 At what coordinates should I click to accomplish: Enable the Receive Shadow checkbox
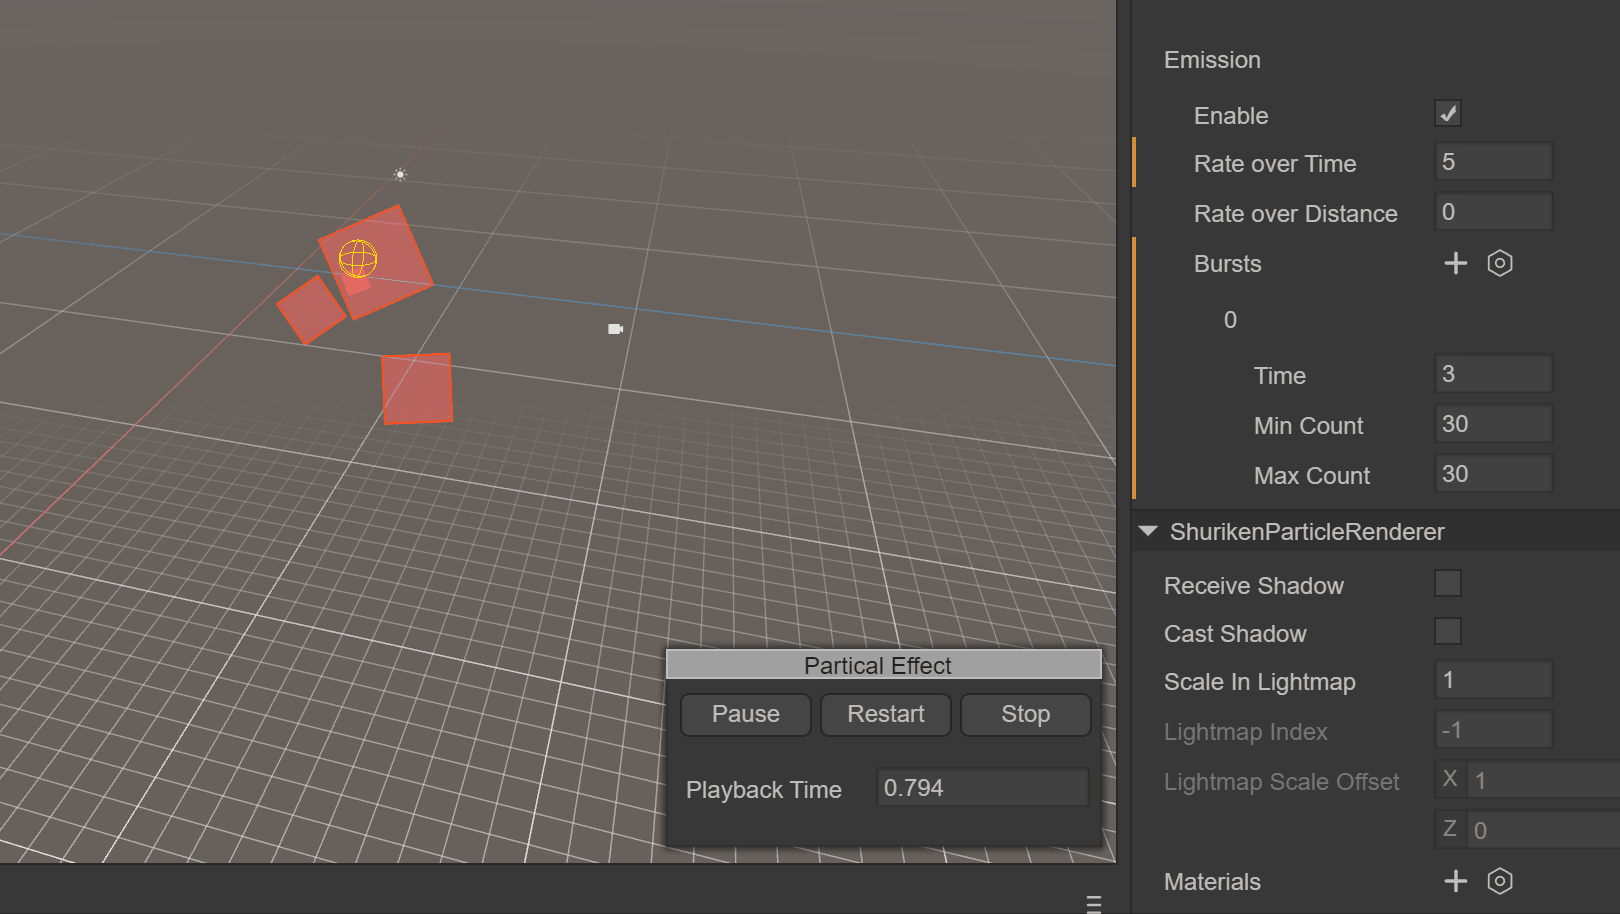(x=1447, y=584)
